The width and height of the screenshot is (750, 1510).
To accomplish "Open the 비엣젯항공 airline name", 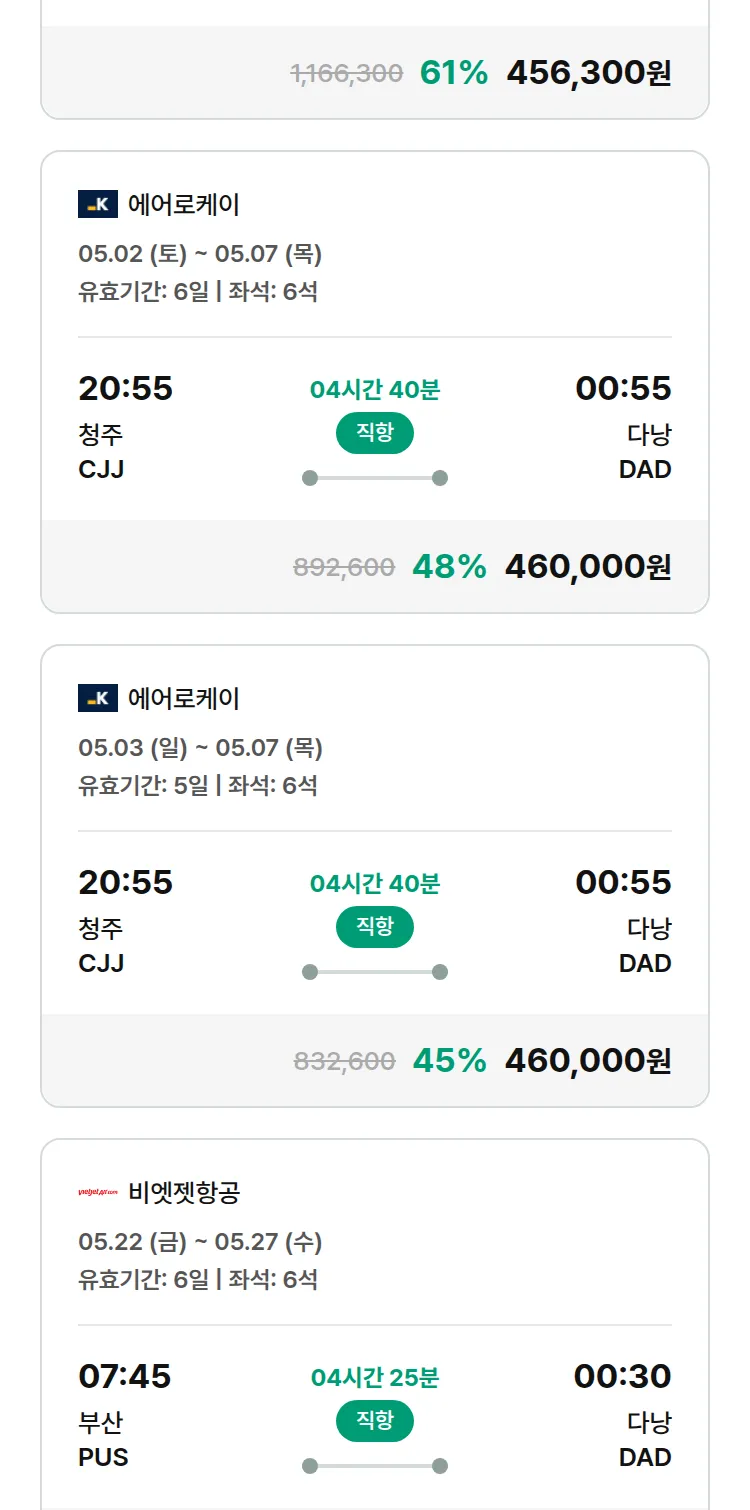I will (x=184, y=1192).
